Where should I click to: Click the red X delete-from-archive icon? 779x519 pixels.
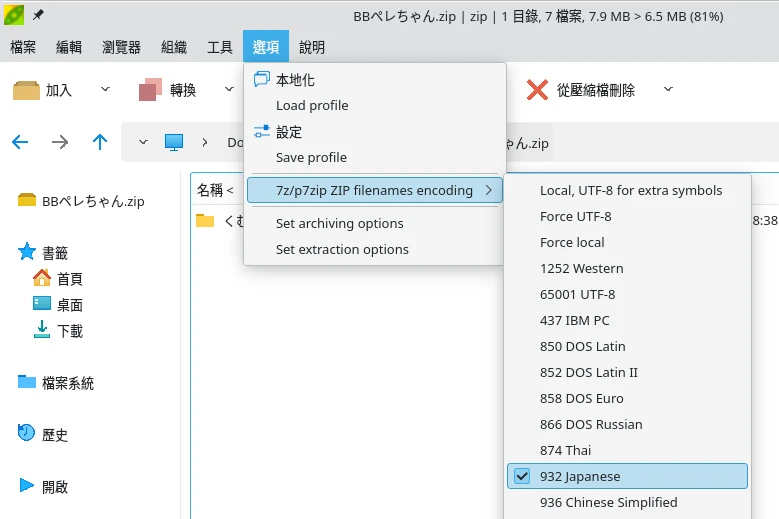pyautogui.click(x=537, y=90)
